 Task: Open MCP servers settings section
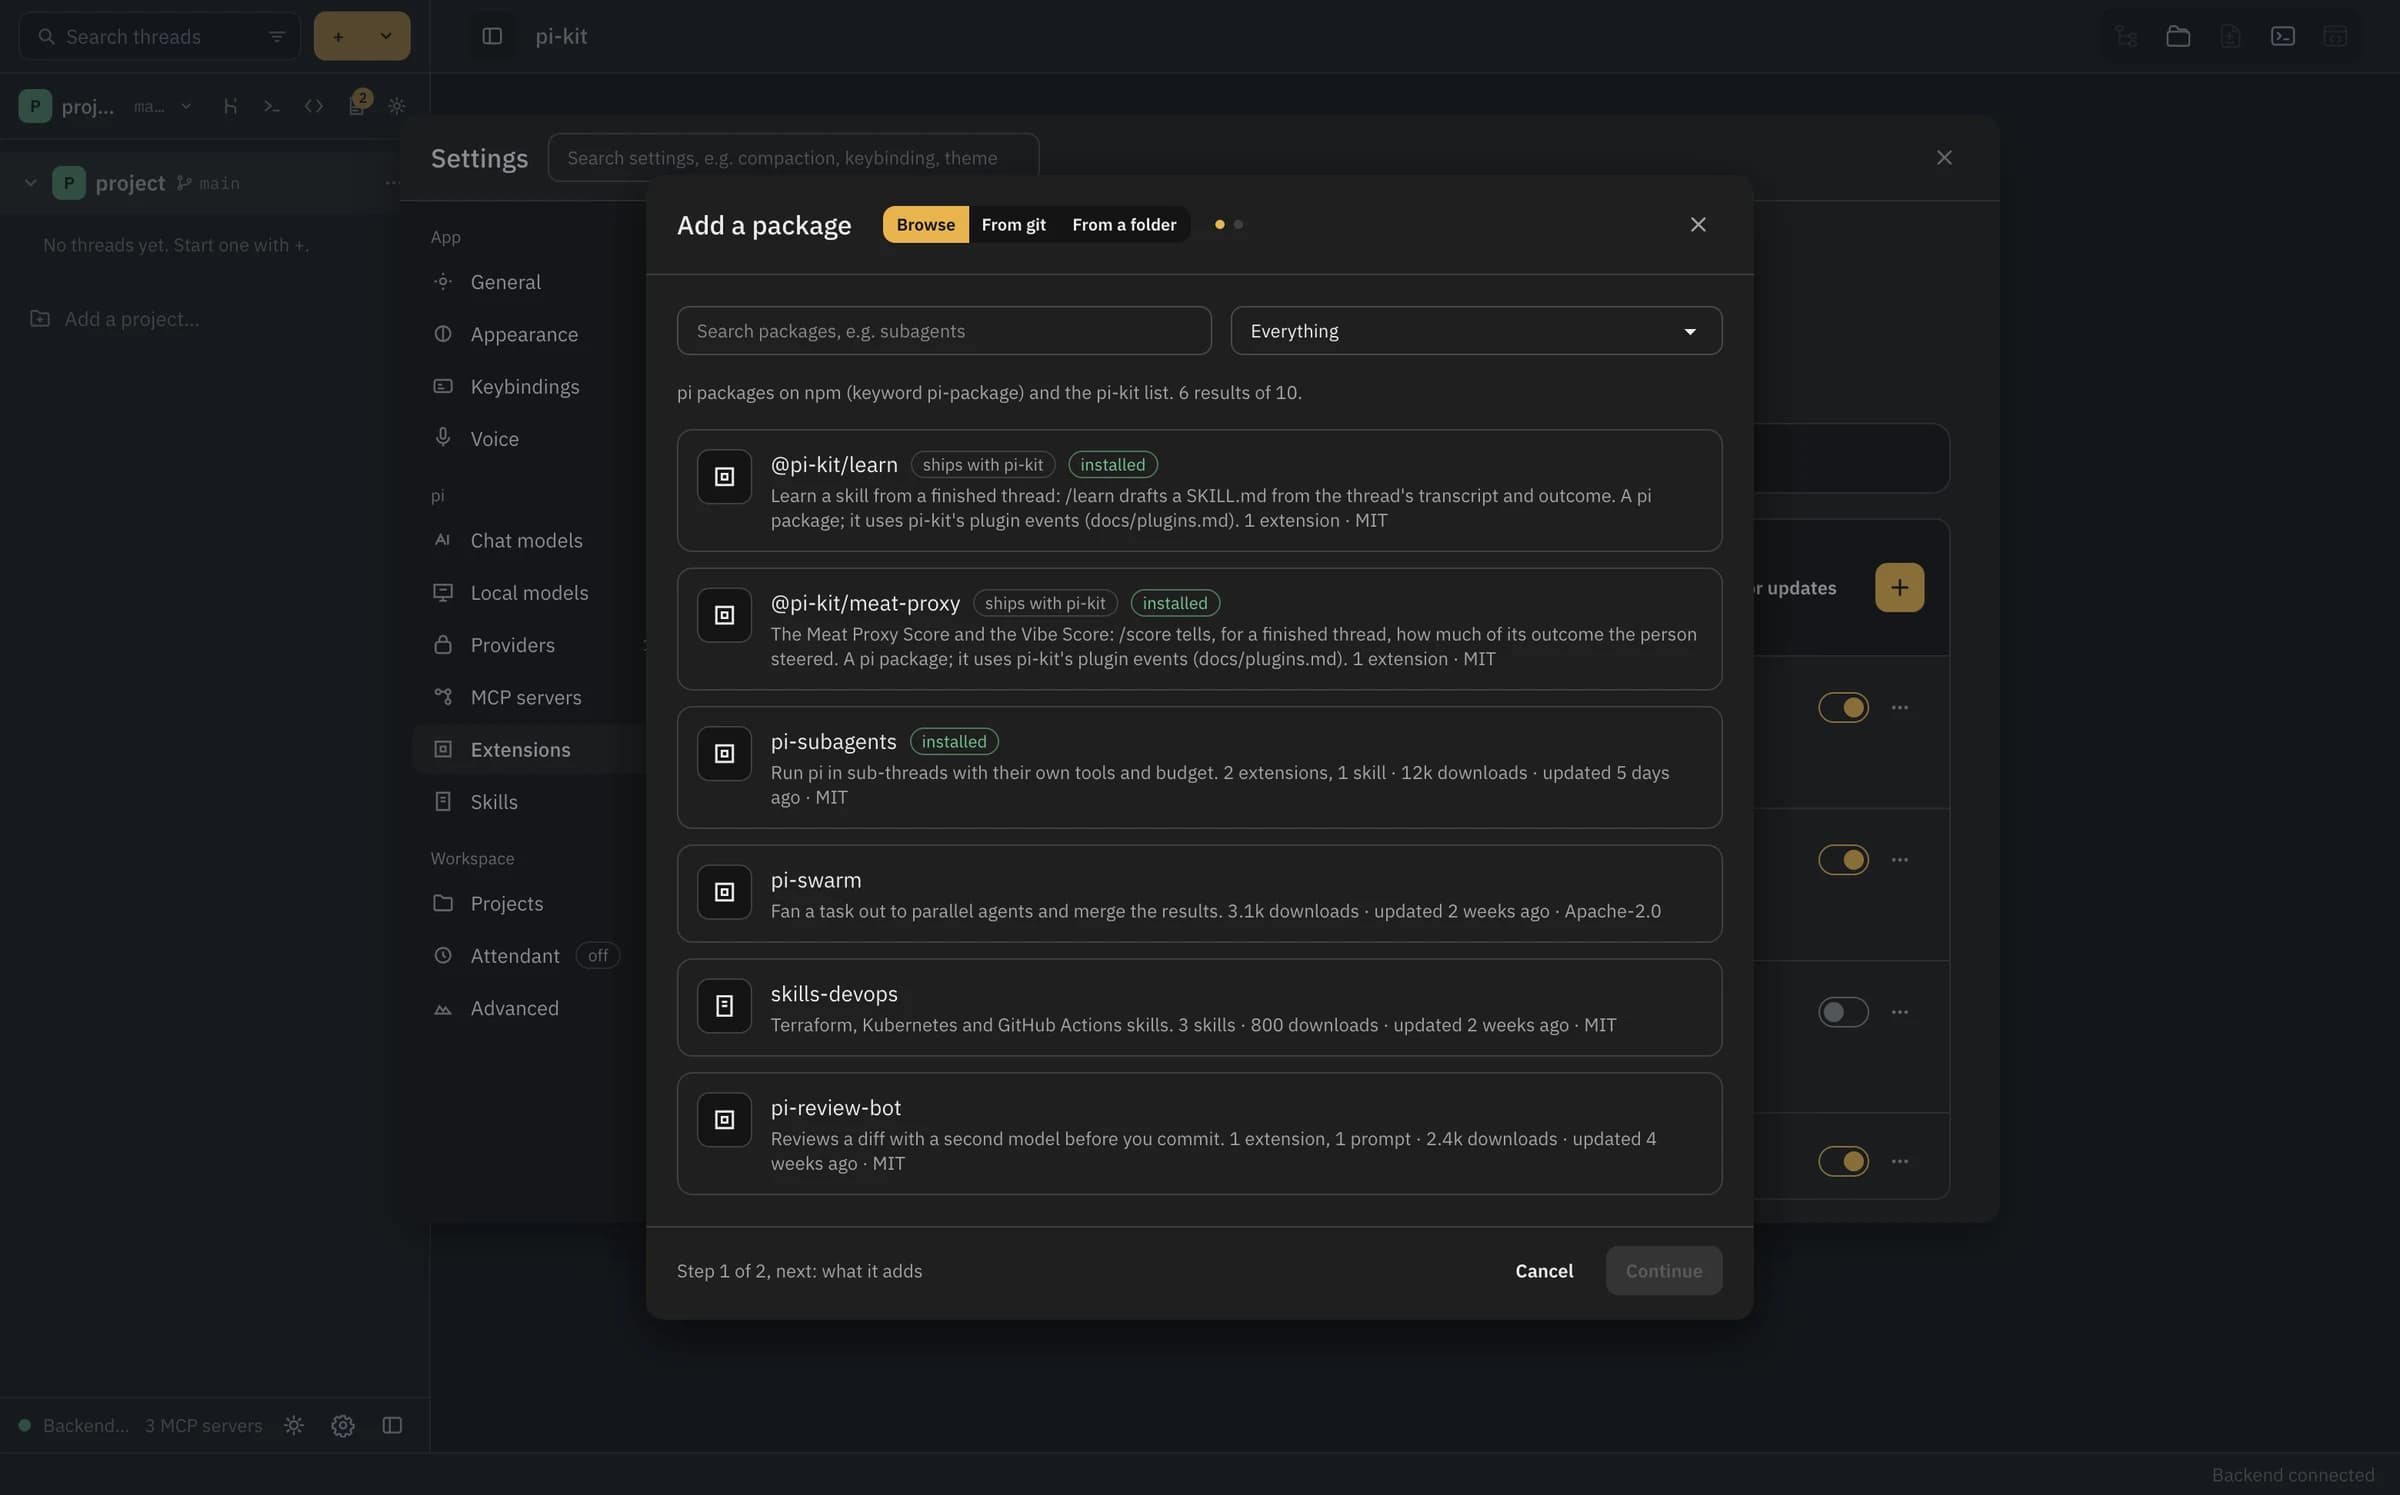click(x=528, y=697)
